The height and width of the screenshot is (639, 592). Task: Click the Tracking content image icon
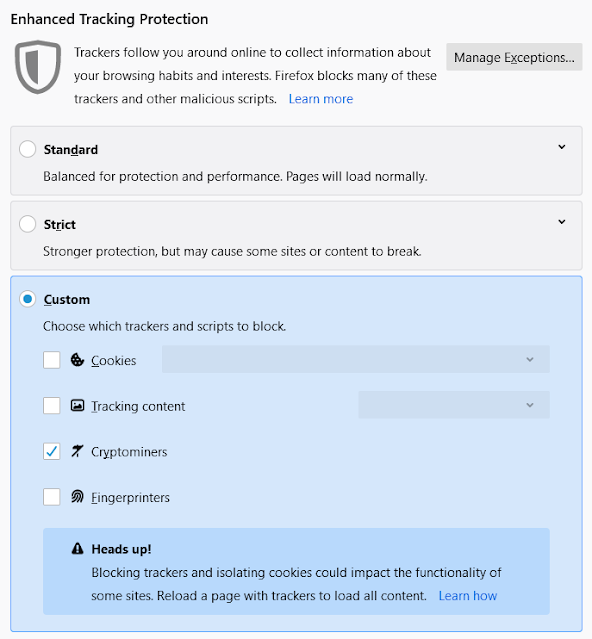pos(77,405)
